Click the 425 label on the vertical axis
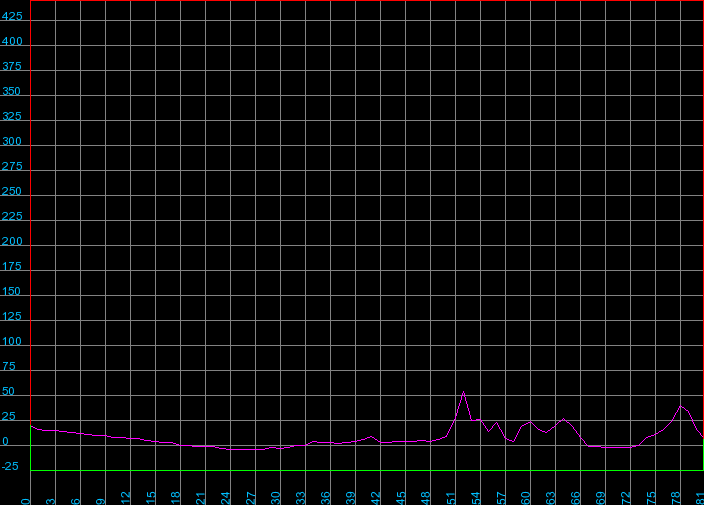Viewport: 704px width, 505px height. (x=12, y=17)
